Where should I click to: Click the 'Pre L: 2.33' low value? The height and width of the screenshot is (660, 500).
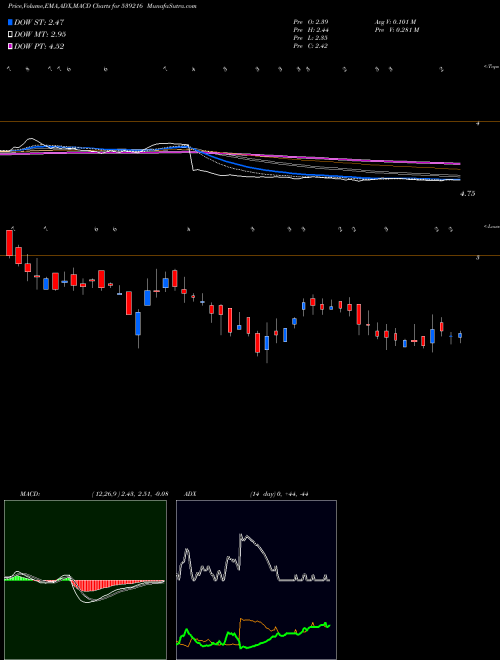pos(311,38)
